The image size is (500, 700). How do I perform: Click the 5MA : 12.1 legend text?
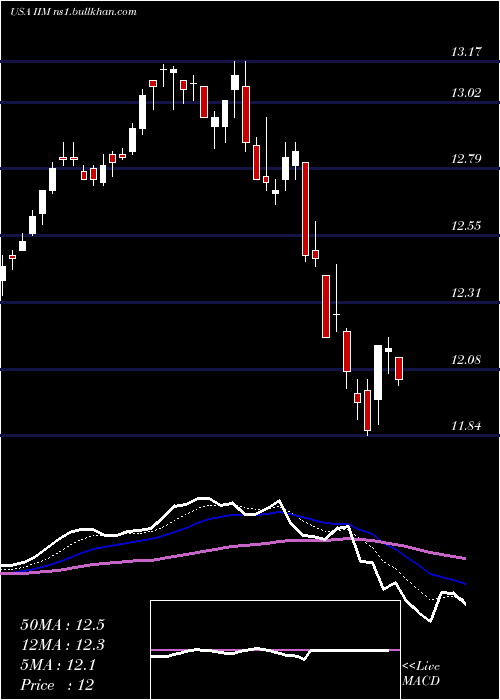click(57, 665)
